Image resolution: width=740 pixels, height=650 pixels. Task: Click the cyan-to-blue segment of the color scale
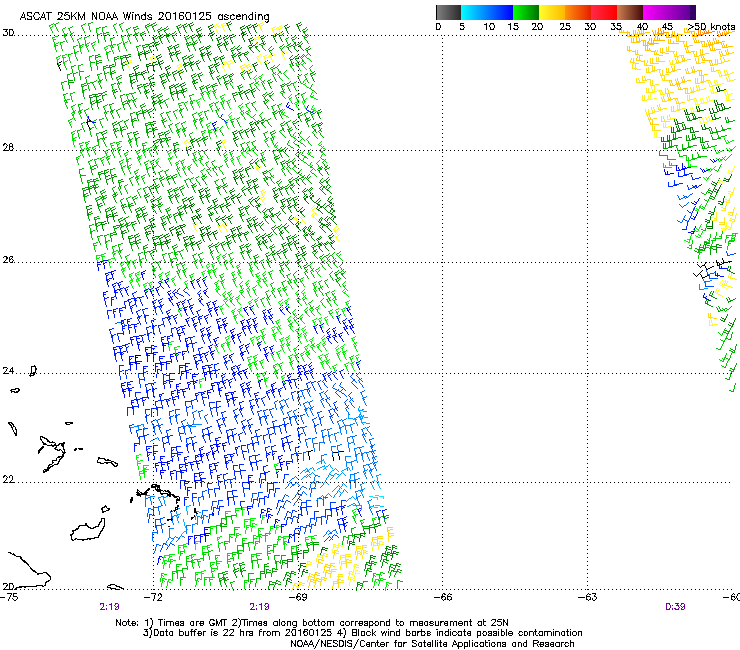coord(487,12)
